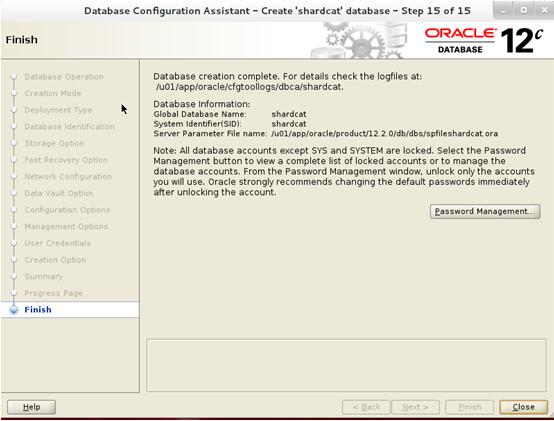This screenshot has width=554, height=421.
Task: Select the Configuration Options step
Action: [67, 210]
